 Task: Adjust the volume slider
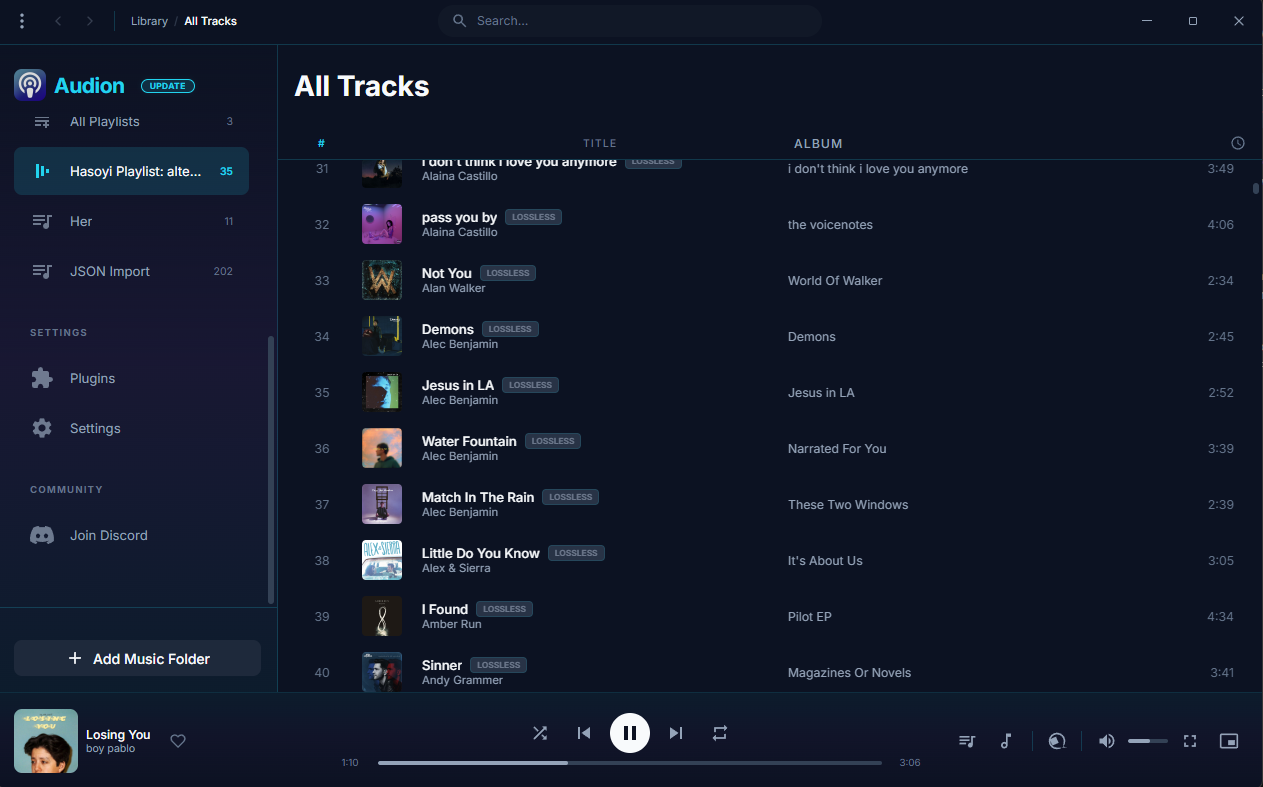tap(1147, 741)
